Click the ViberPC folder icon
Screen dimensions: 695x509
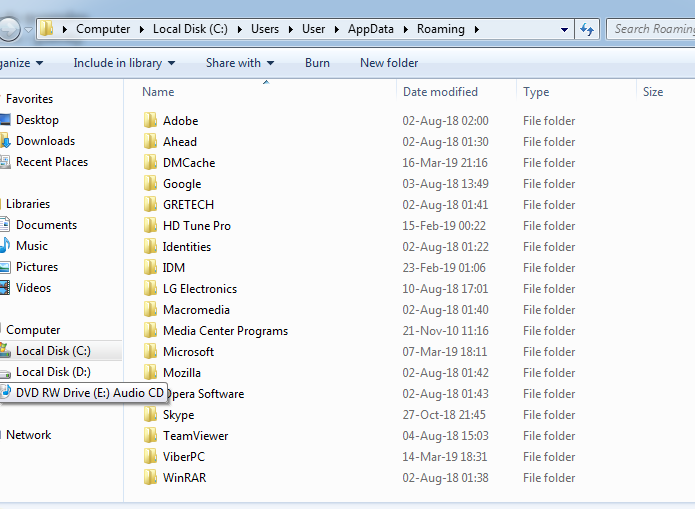pyautogui.click(x=150, y=456)
